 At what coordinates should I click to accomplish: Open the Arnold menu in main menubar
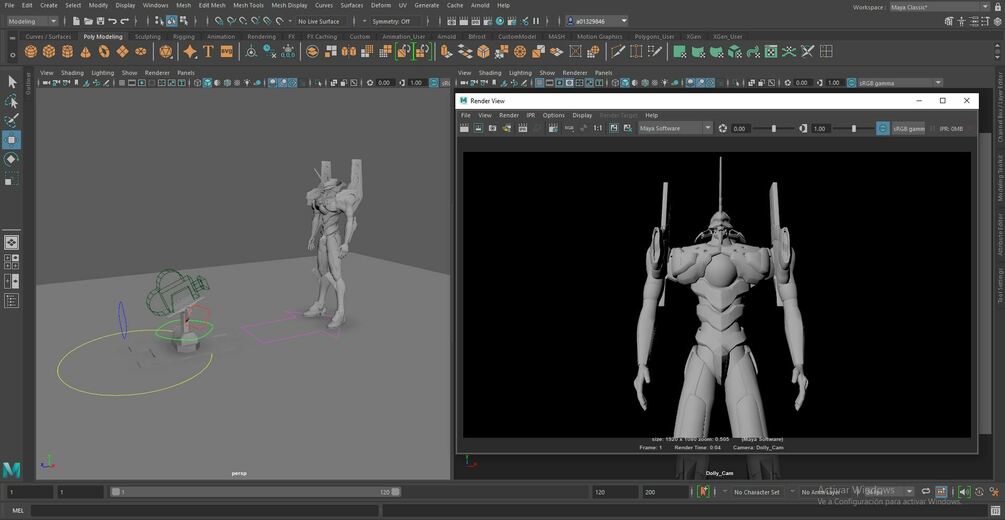pyautogui.click(x=480, y=5)
